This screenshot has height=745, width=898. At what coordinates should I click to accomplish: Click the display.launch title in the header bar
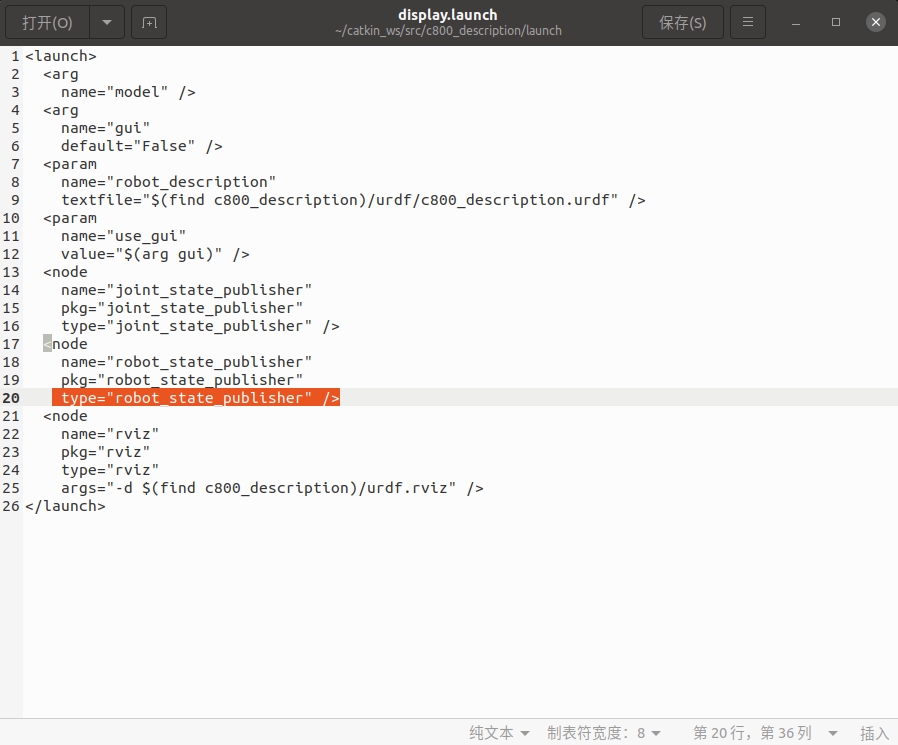[448, 14]
